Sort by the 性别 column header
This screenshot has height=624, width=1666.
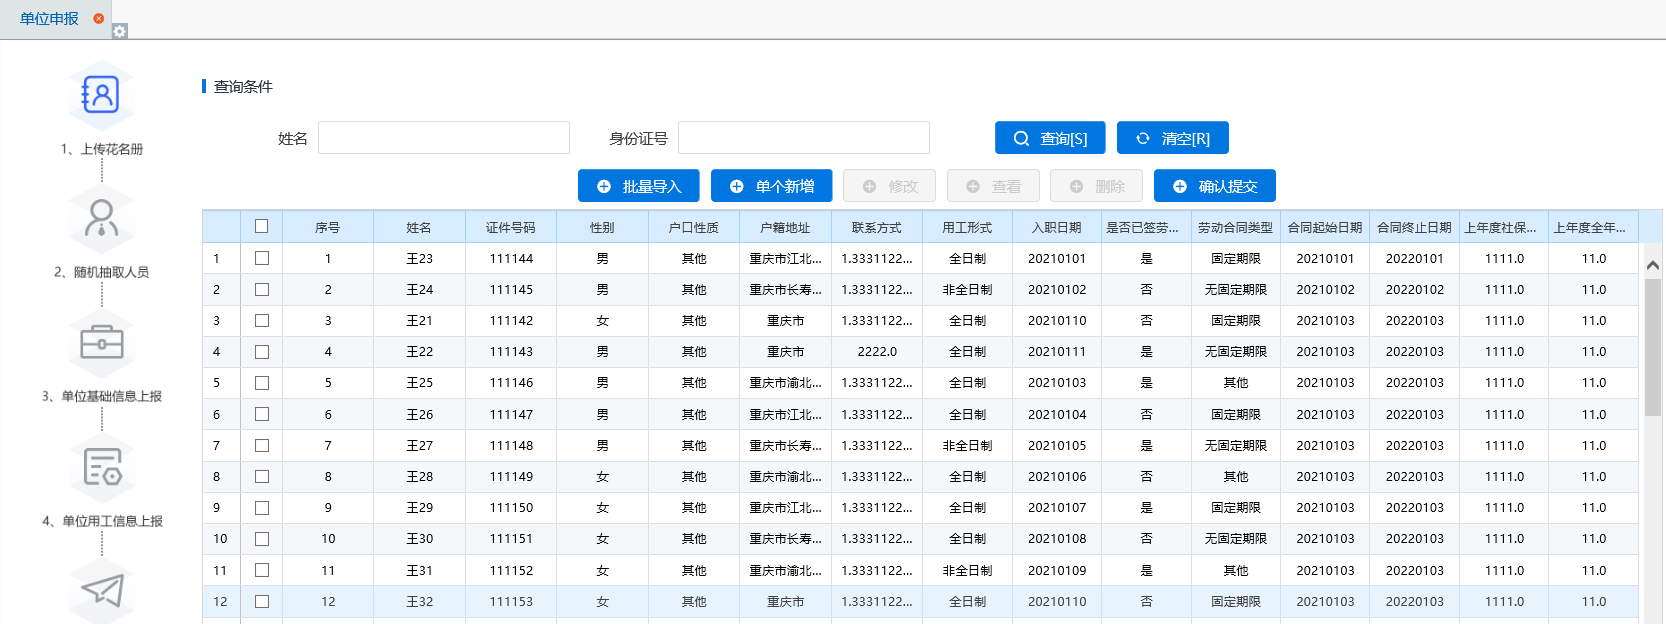pos(602,227)
